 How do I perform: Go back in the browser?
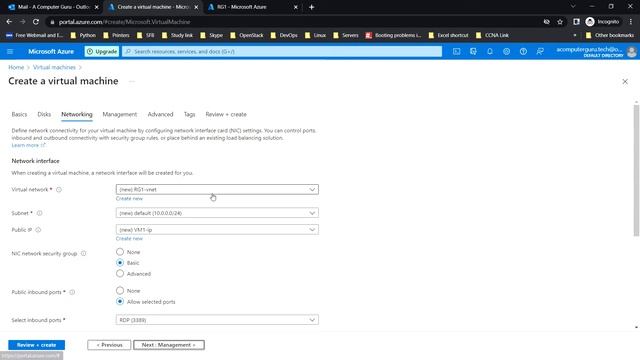click(9, 22)
